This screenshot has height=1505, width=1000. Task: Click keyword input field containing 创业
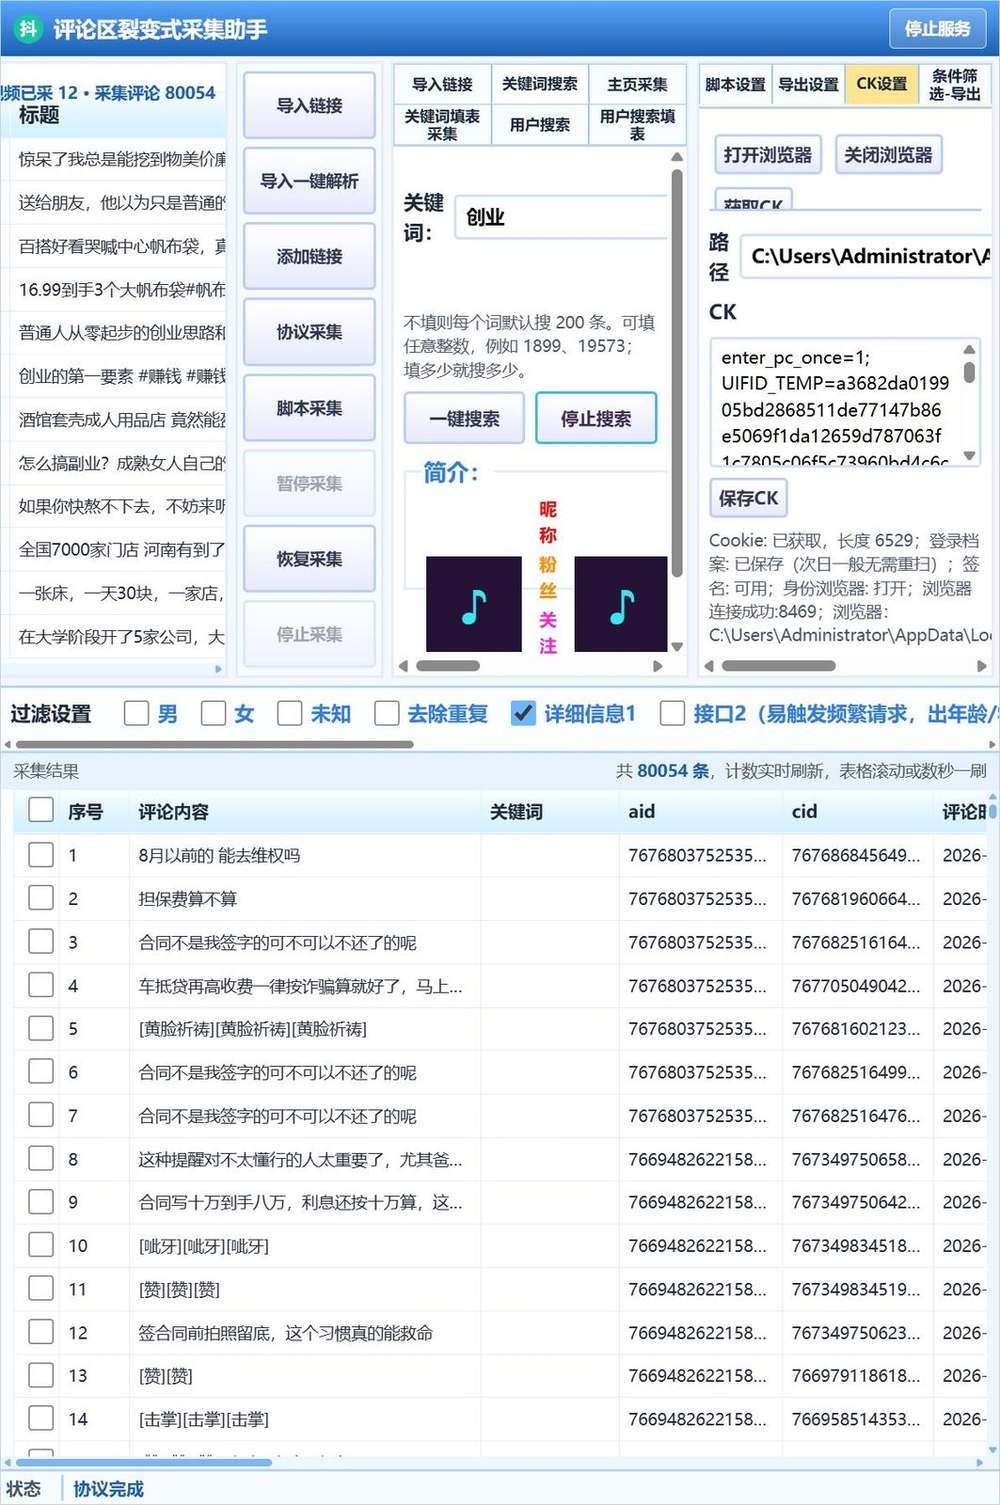pos(560,217)
